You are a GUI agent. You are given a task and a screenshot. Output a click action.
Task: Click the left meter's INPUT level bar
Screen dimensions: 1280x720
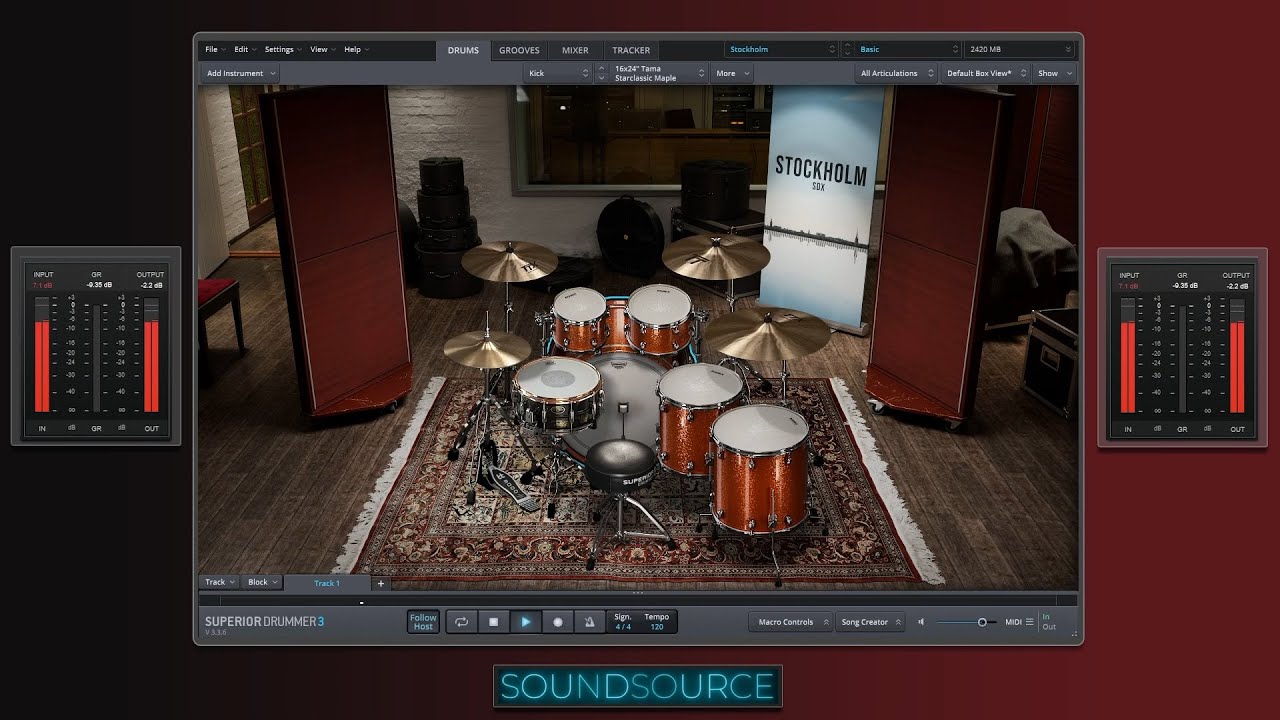coord(42,354)
